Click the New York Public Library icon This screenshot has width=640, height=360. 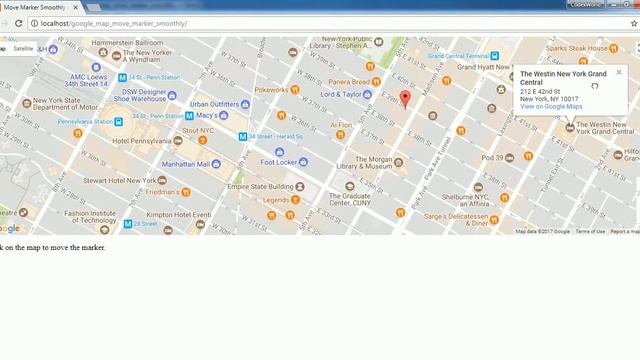click(379, 41)
